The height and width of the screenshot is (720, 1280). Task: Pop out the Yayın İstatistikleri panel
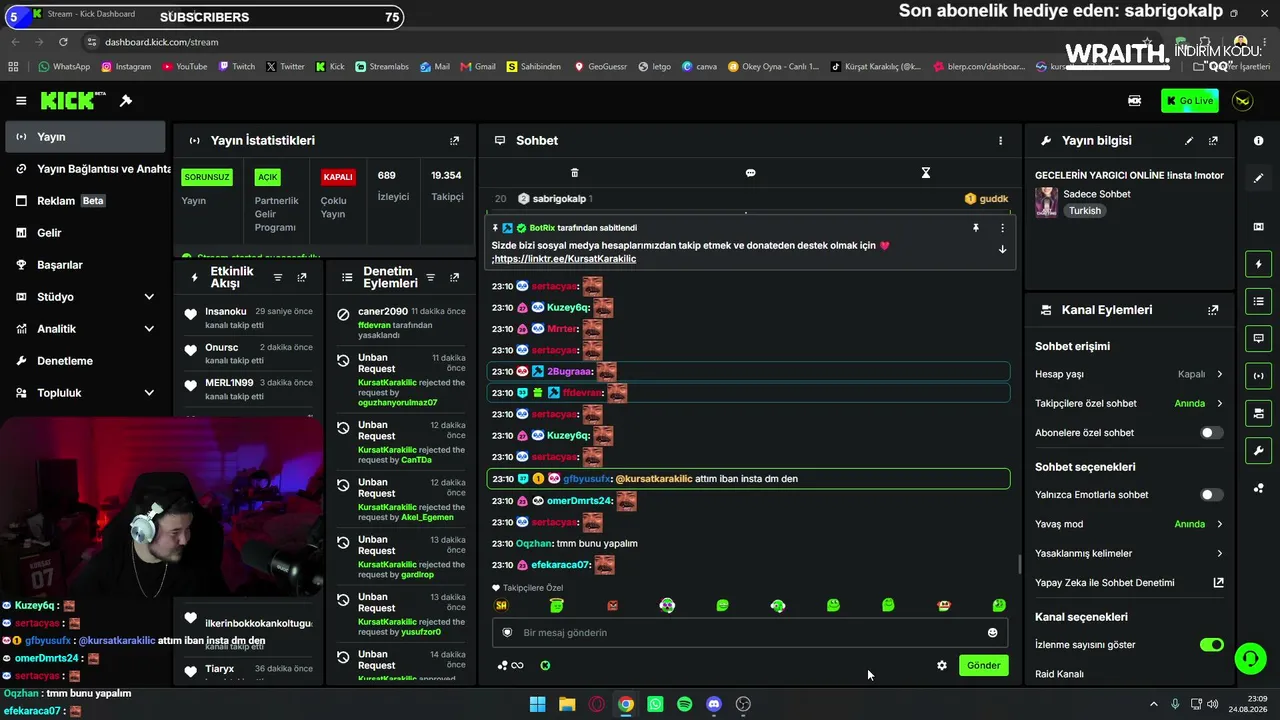(x=454, y=141)
